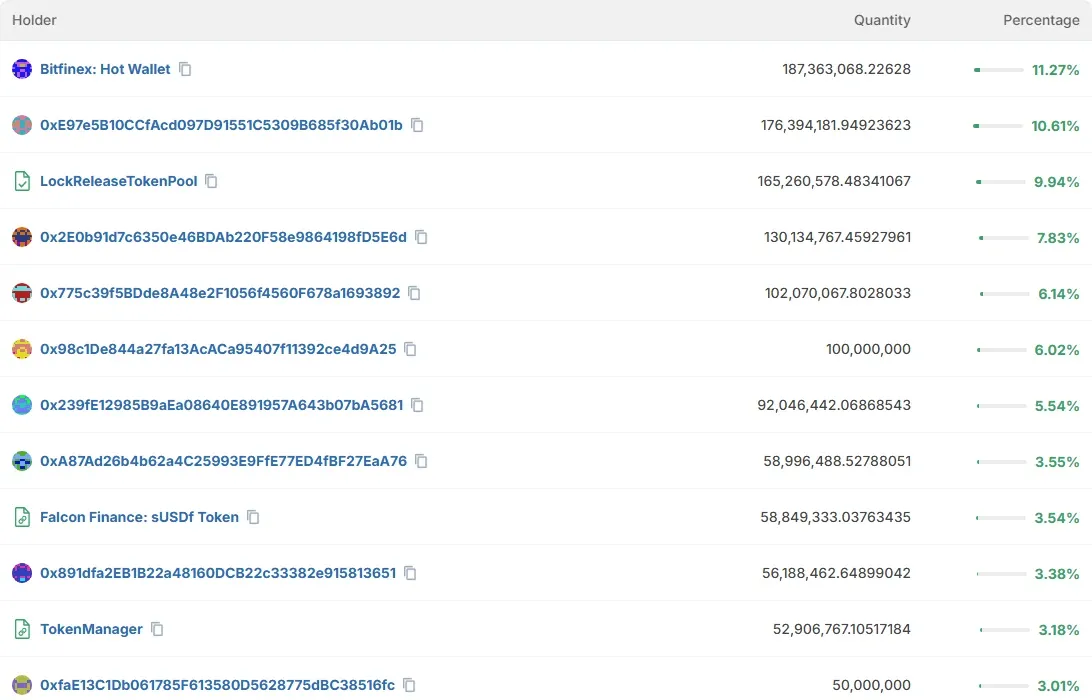Click the contract icon beside TokenManager
Screen dimensions: 1092x700
coord(22,629)
